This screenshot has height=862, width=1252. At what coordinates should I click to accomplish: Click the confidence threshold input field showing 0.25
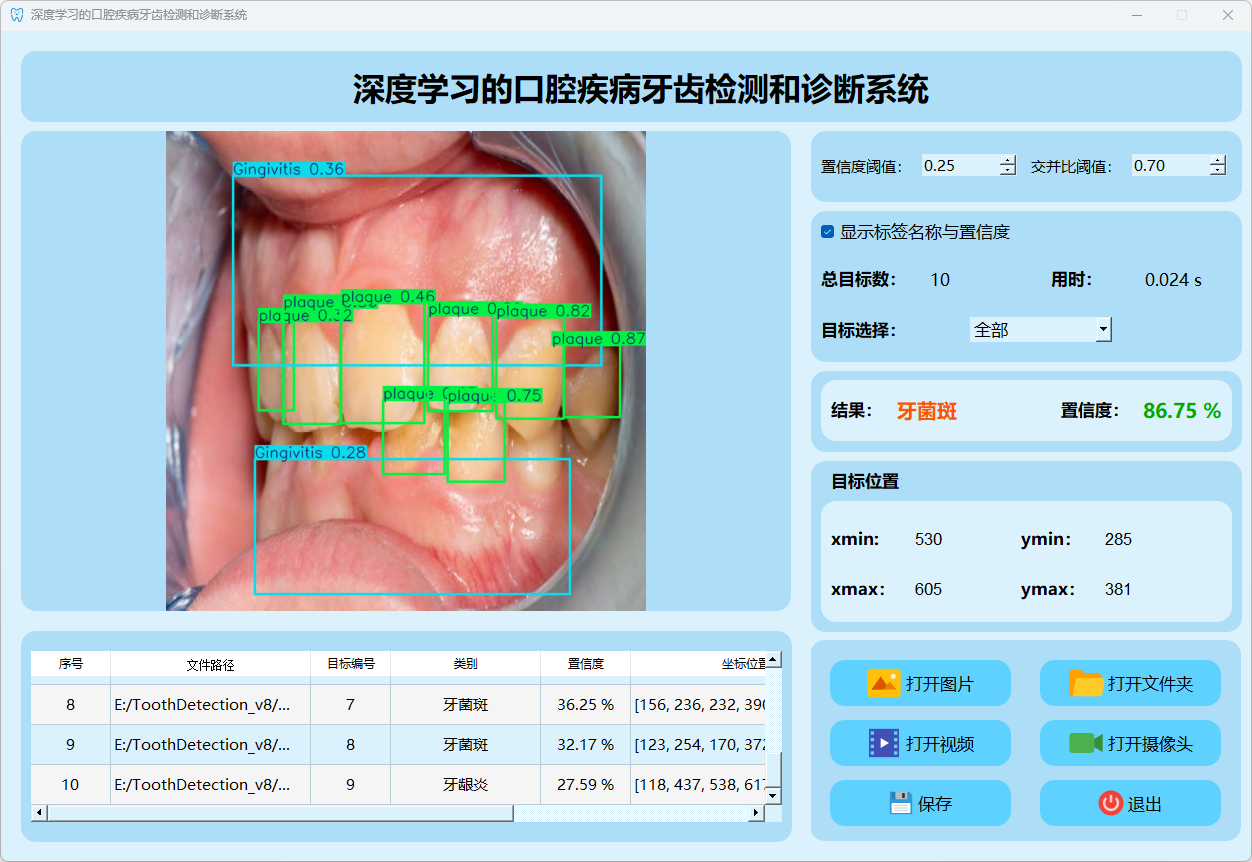(x=958, y=166)
